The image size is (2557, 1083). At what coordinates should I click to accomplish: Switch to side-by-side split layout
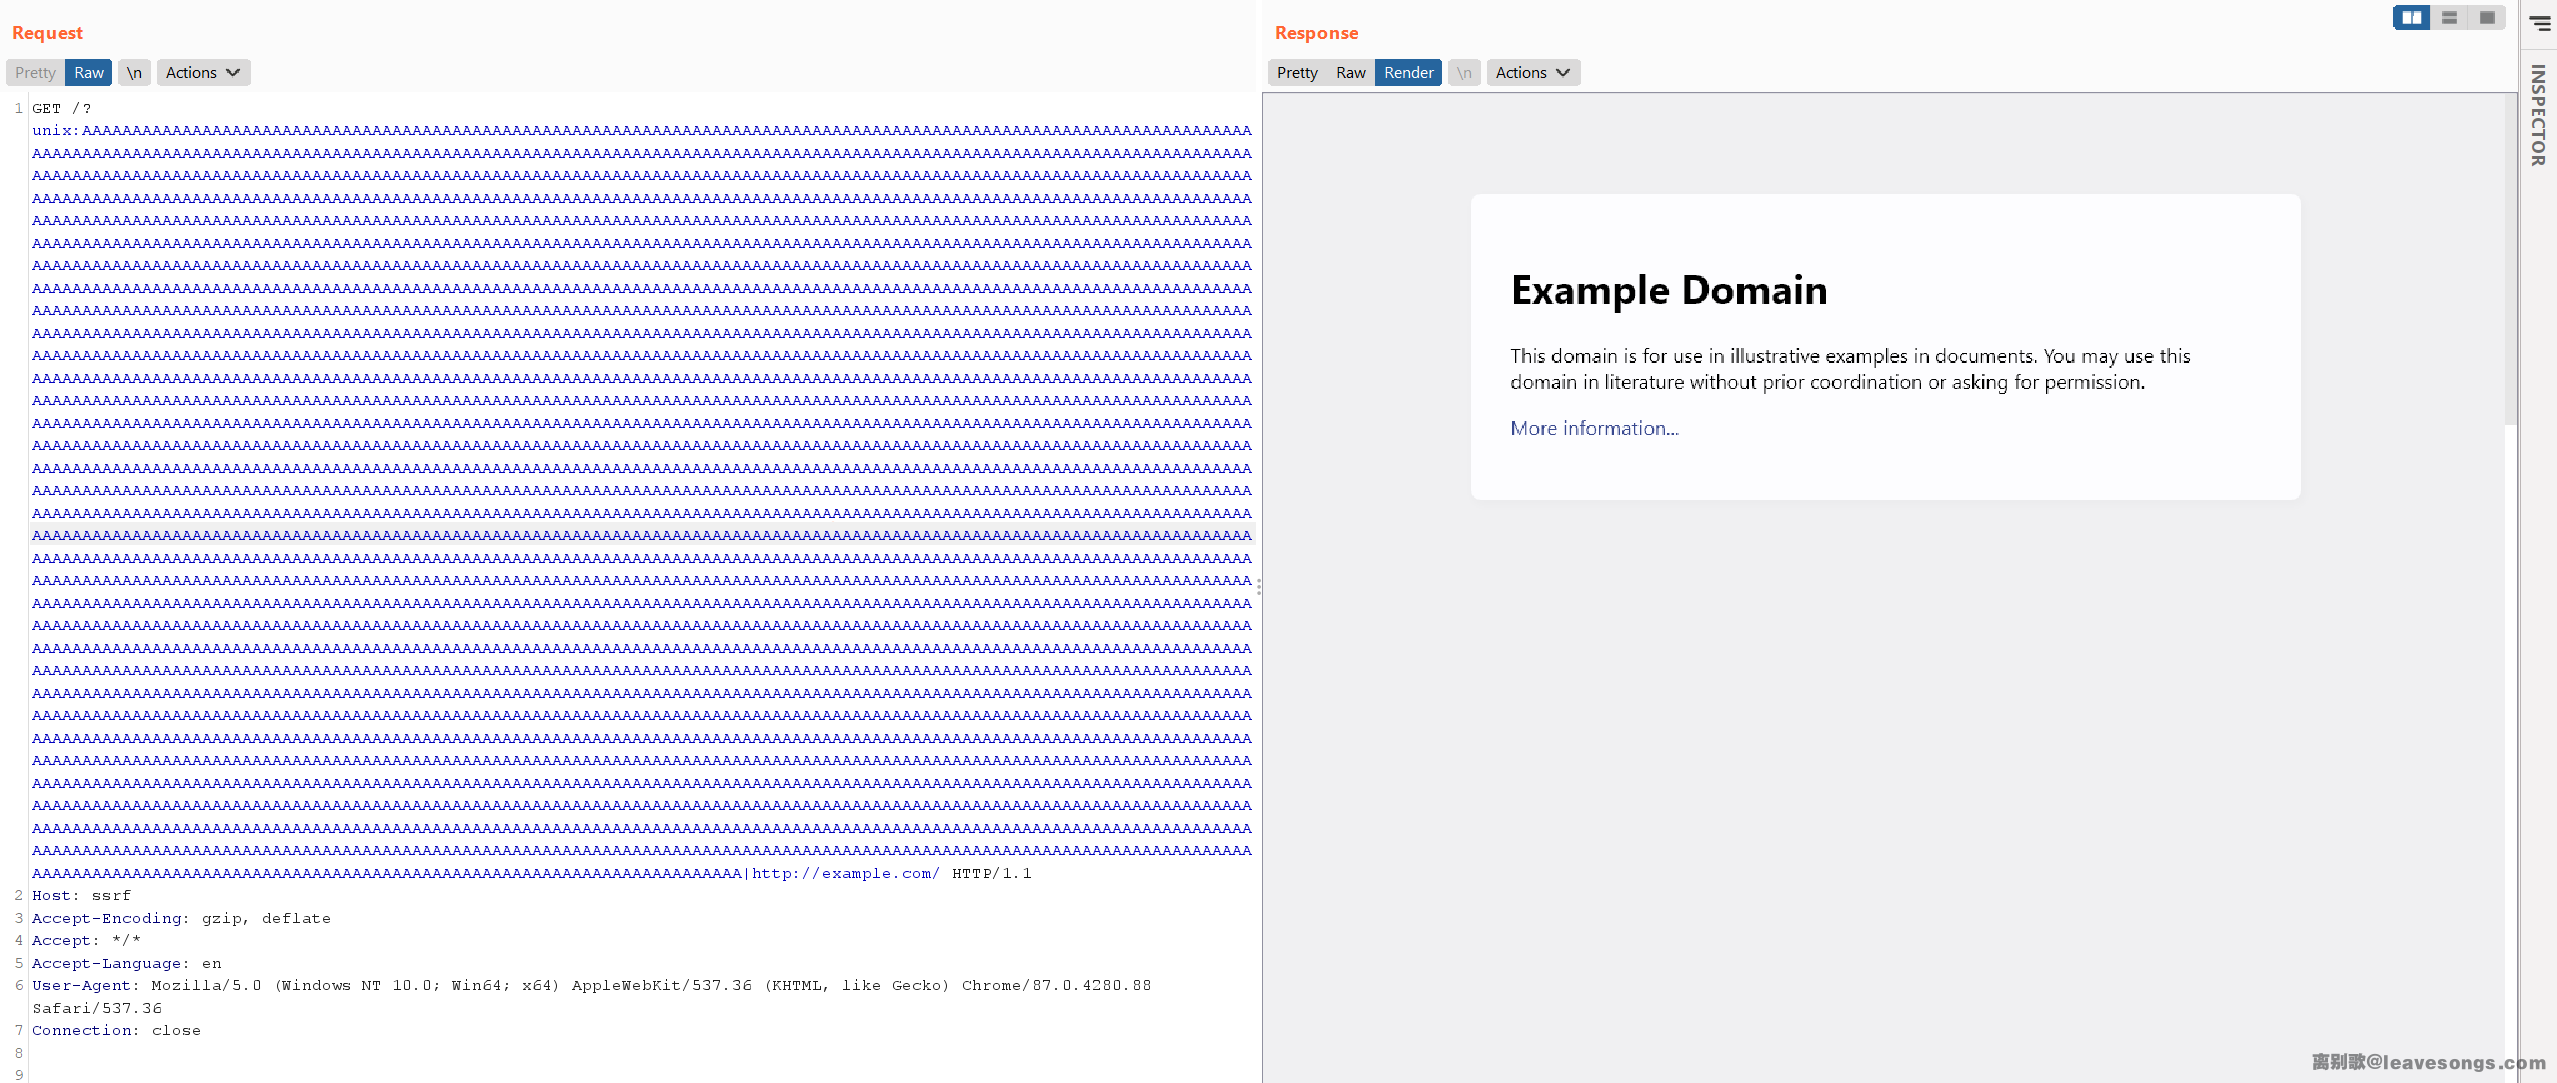pyautogui.click(x=2411, y=17)
